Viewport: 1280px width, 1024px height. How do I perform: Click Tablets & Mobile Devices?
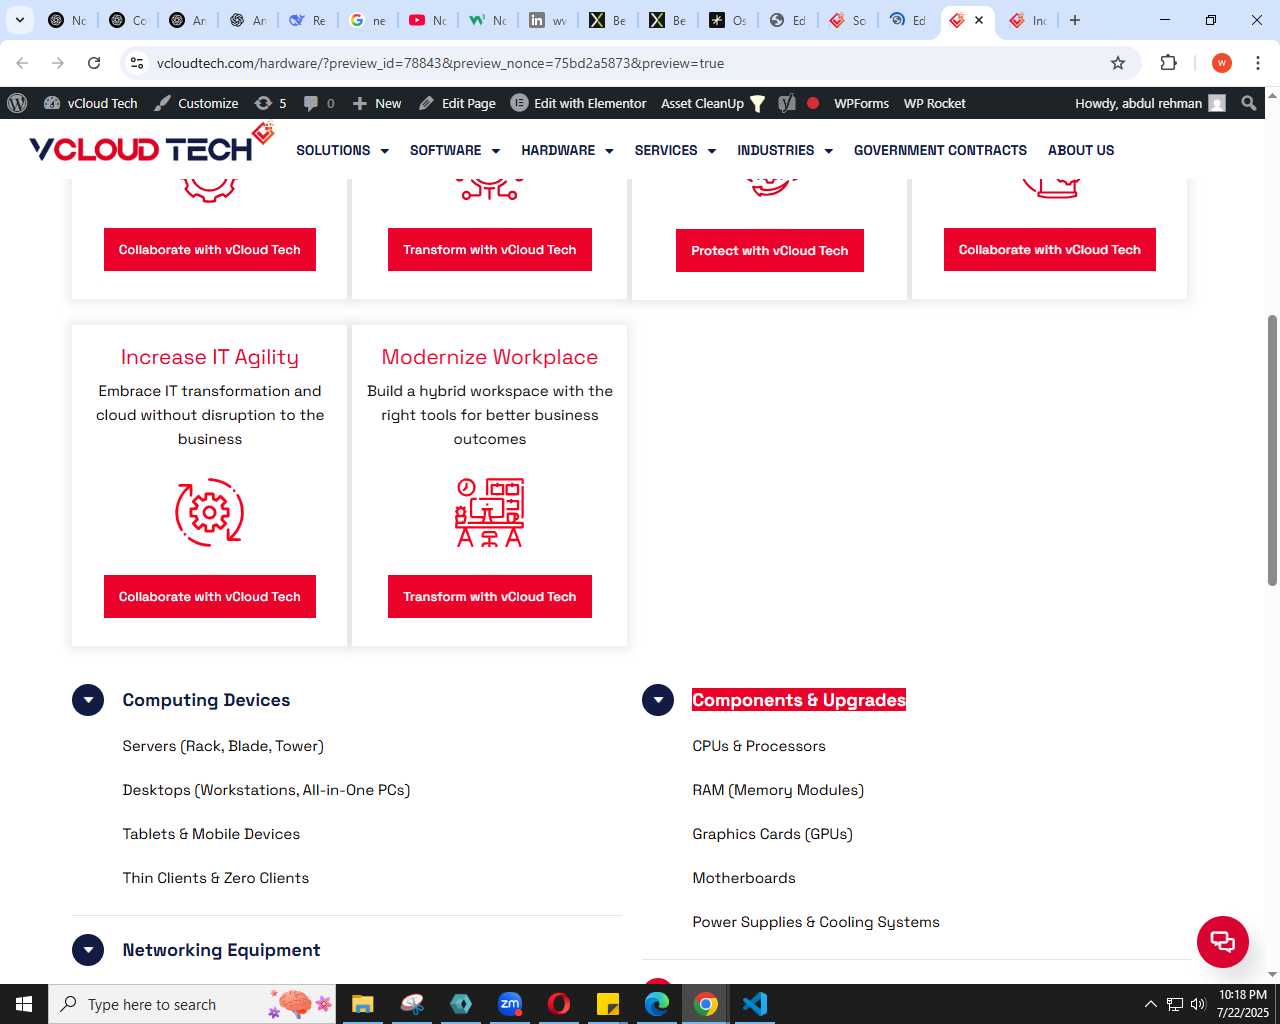click(211, 834)
